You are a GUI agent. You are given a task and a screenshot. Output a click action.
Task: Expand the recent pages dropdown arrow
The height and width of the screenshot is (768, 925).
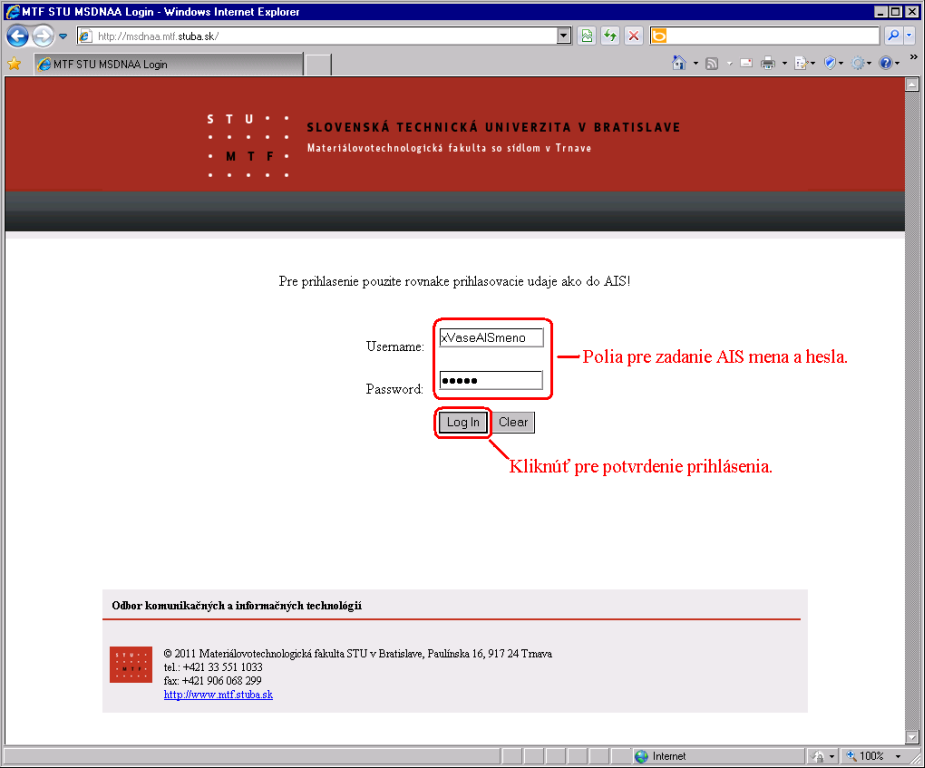63,36
